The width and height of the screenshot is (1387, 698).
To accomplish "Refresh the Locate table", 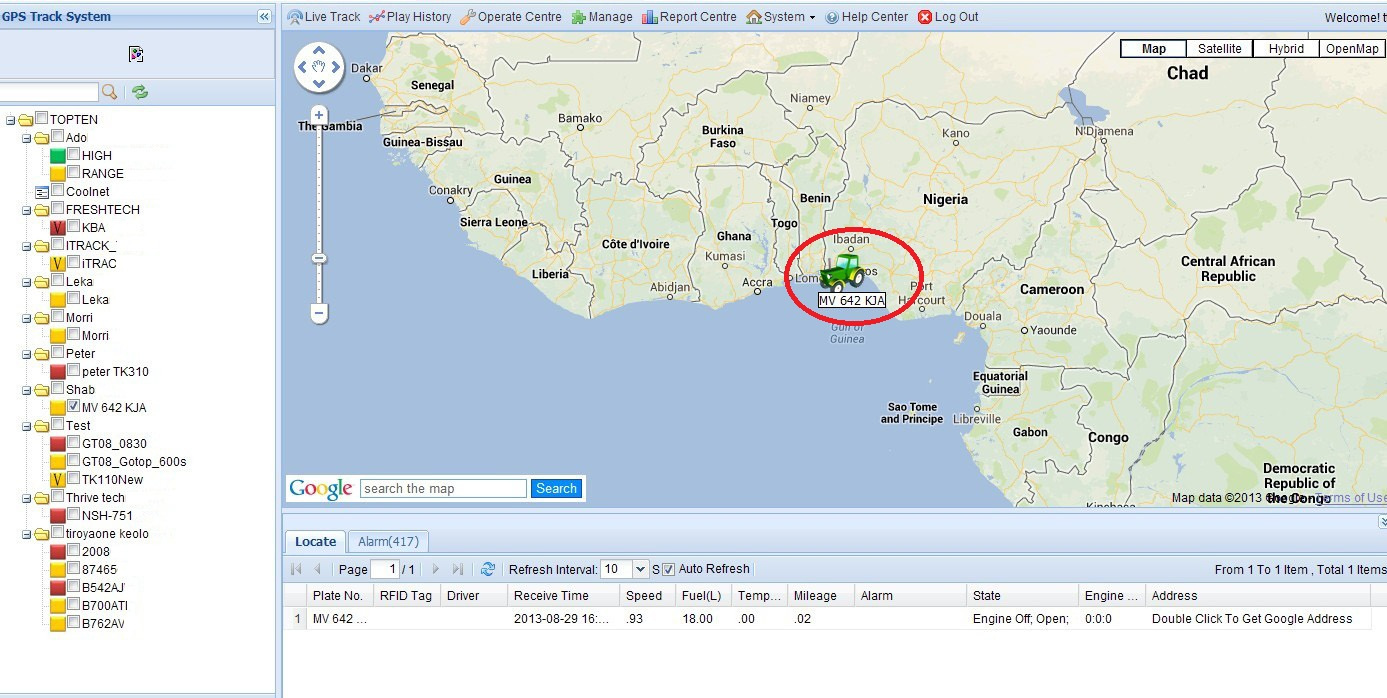I will pyautogui.click(x=488, y=569).
